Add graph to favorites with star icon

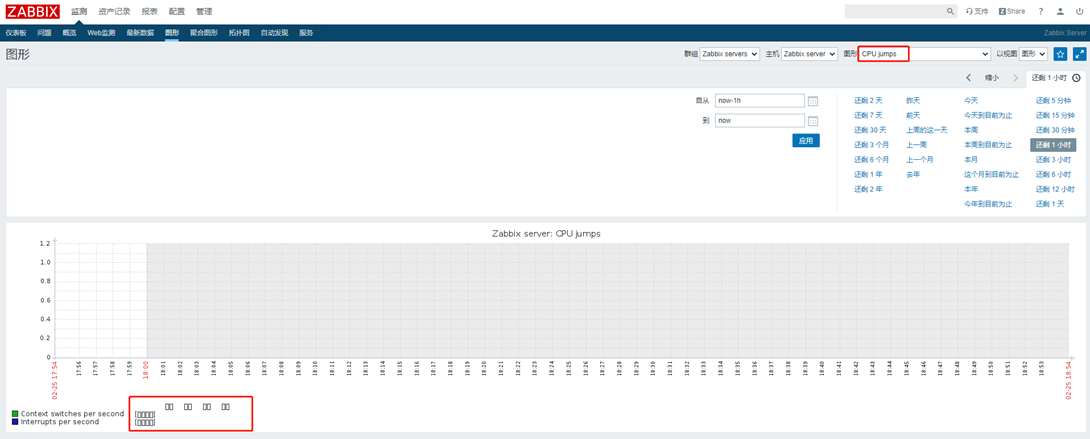[1061, 54]
